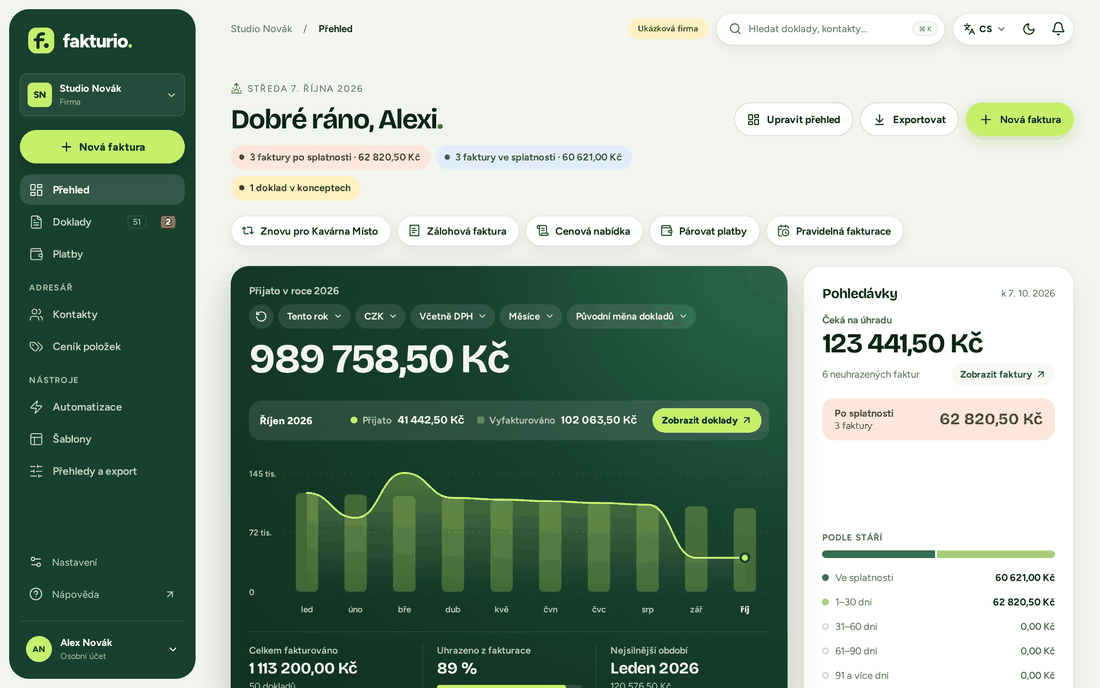This screenshot has width=1100, height=688.
Task: Click search magnifier icon
Action: click(735, 29)
